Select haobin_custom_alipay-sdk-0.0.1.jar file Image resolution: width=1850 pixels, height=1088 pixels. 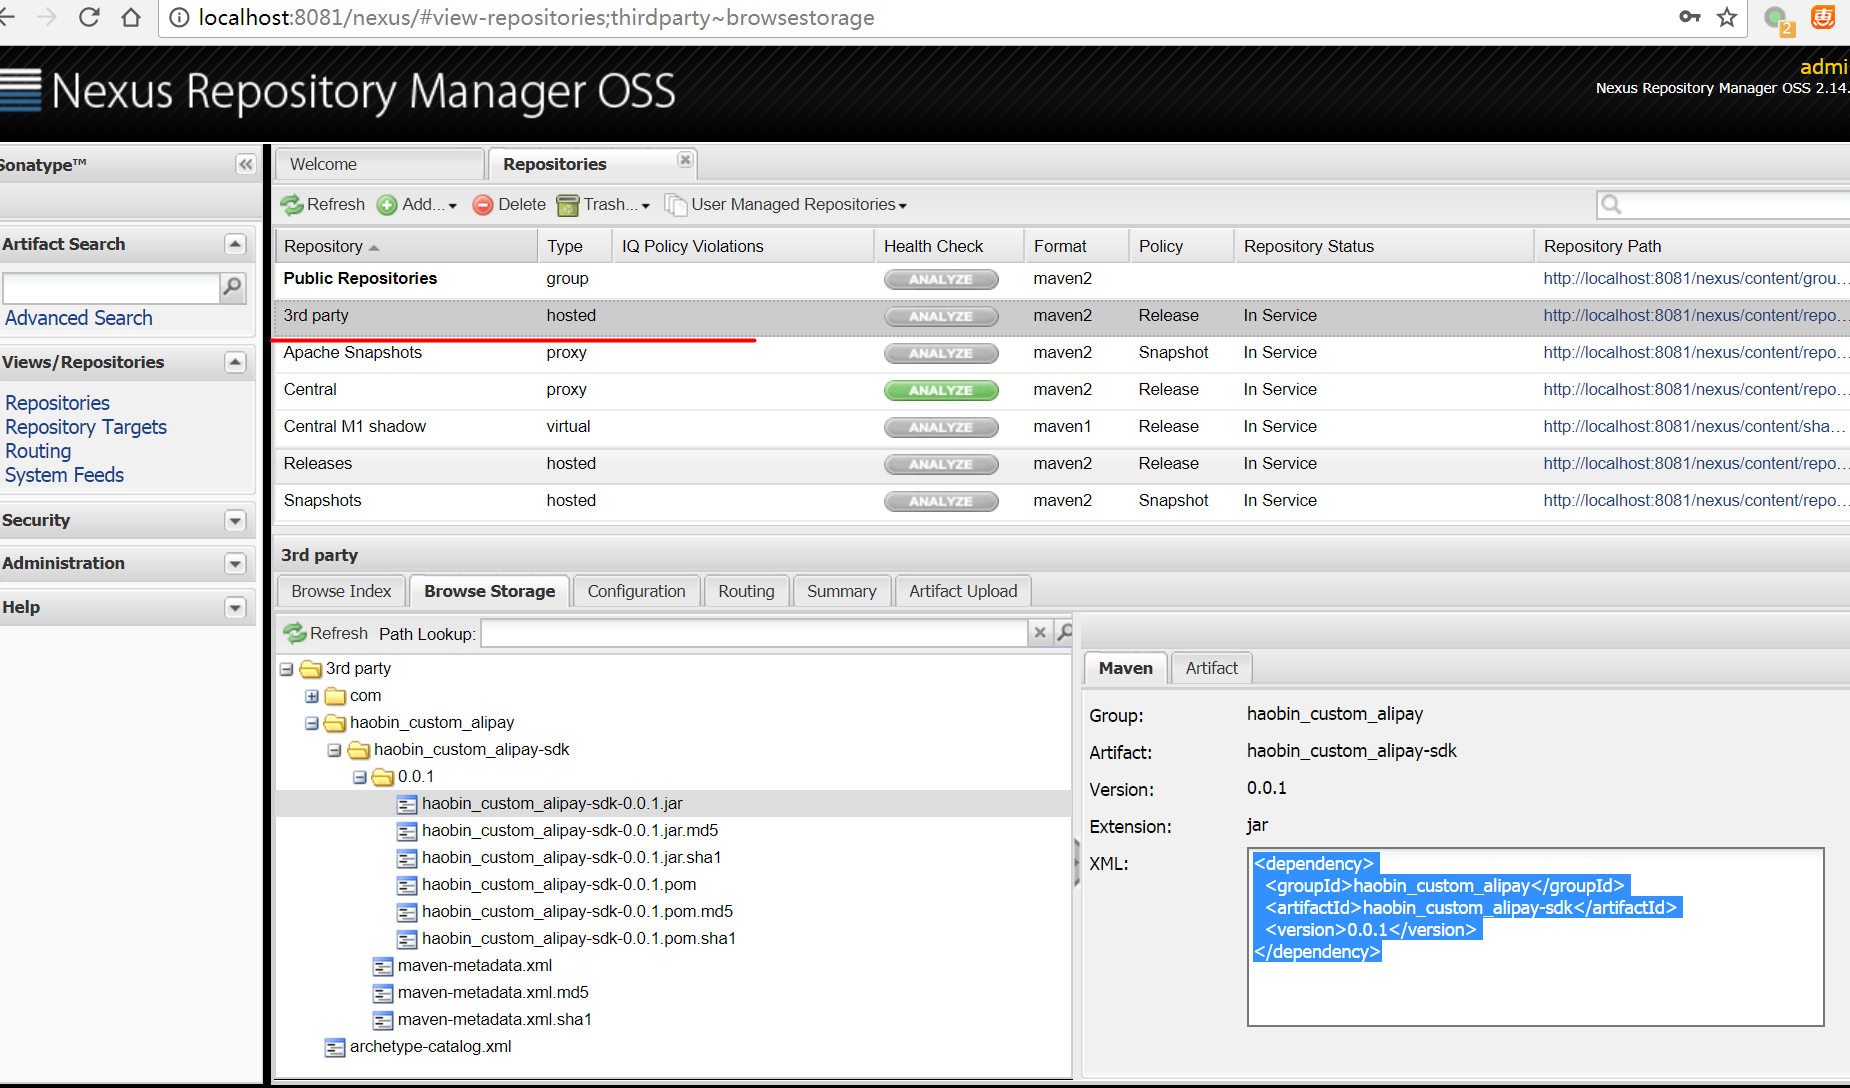552,804
